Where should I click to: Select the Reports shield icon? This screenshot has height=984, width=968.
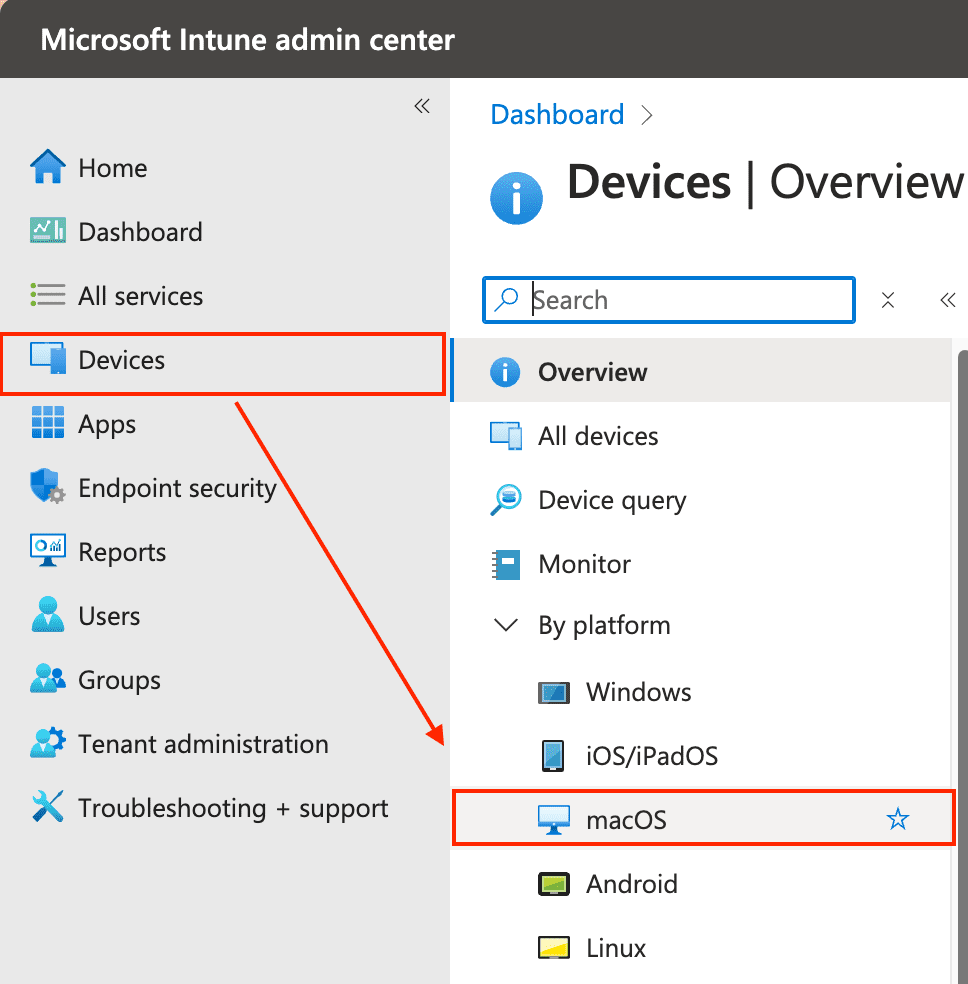coord(46,551)
